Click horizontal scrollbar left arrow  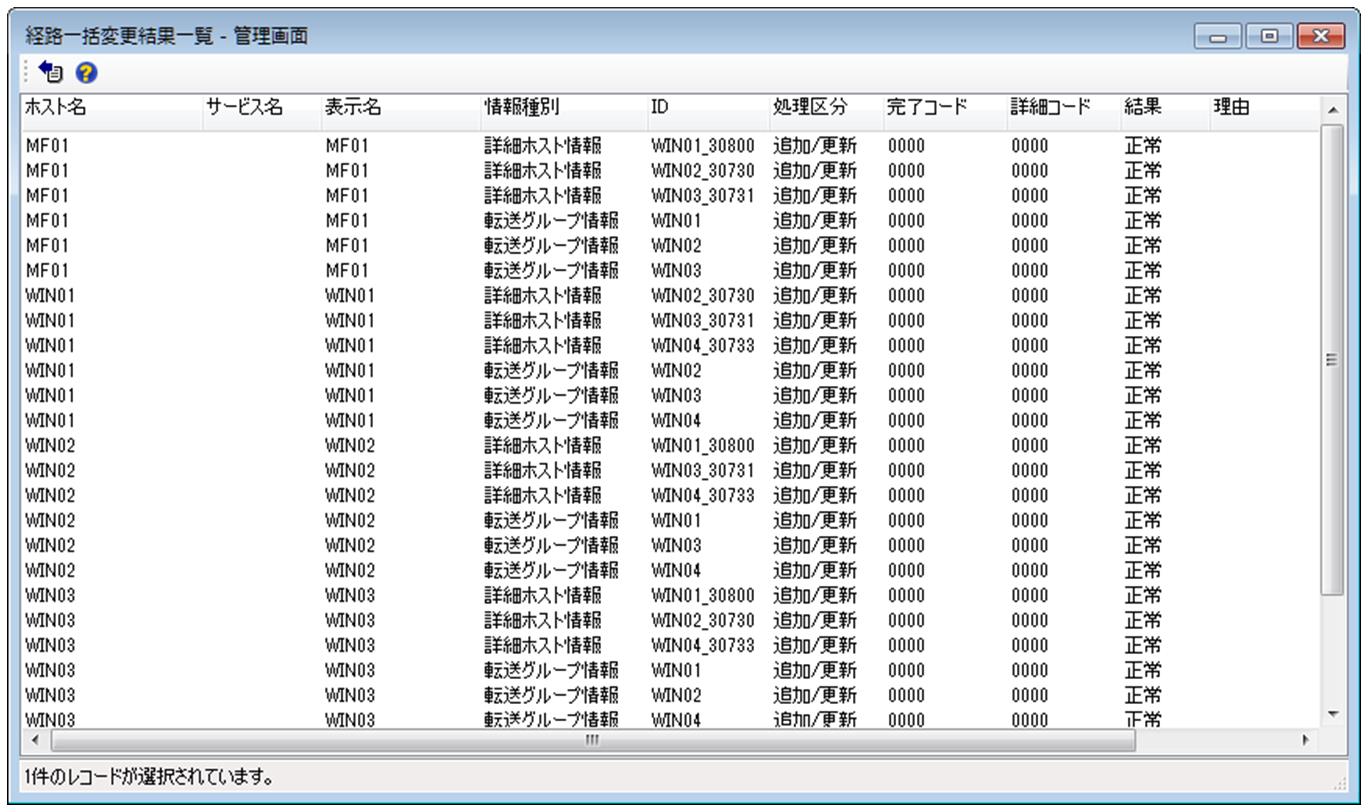[35, 739]
